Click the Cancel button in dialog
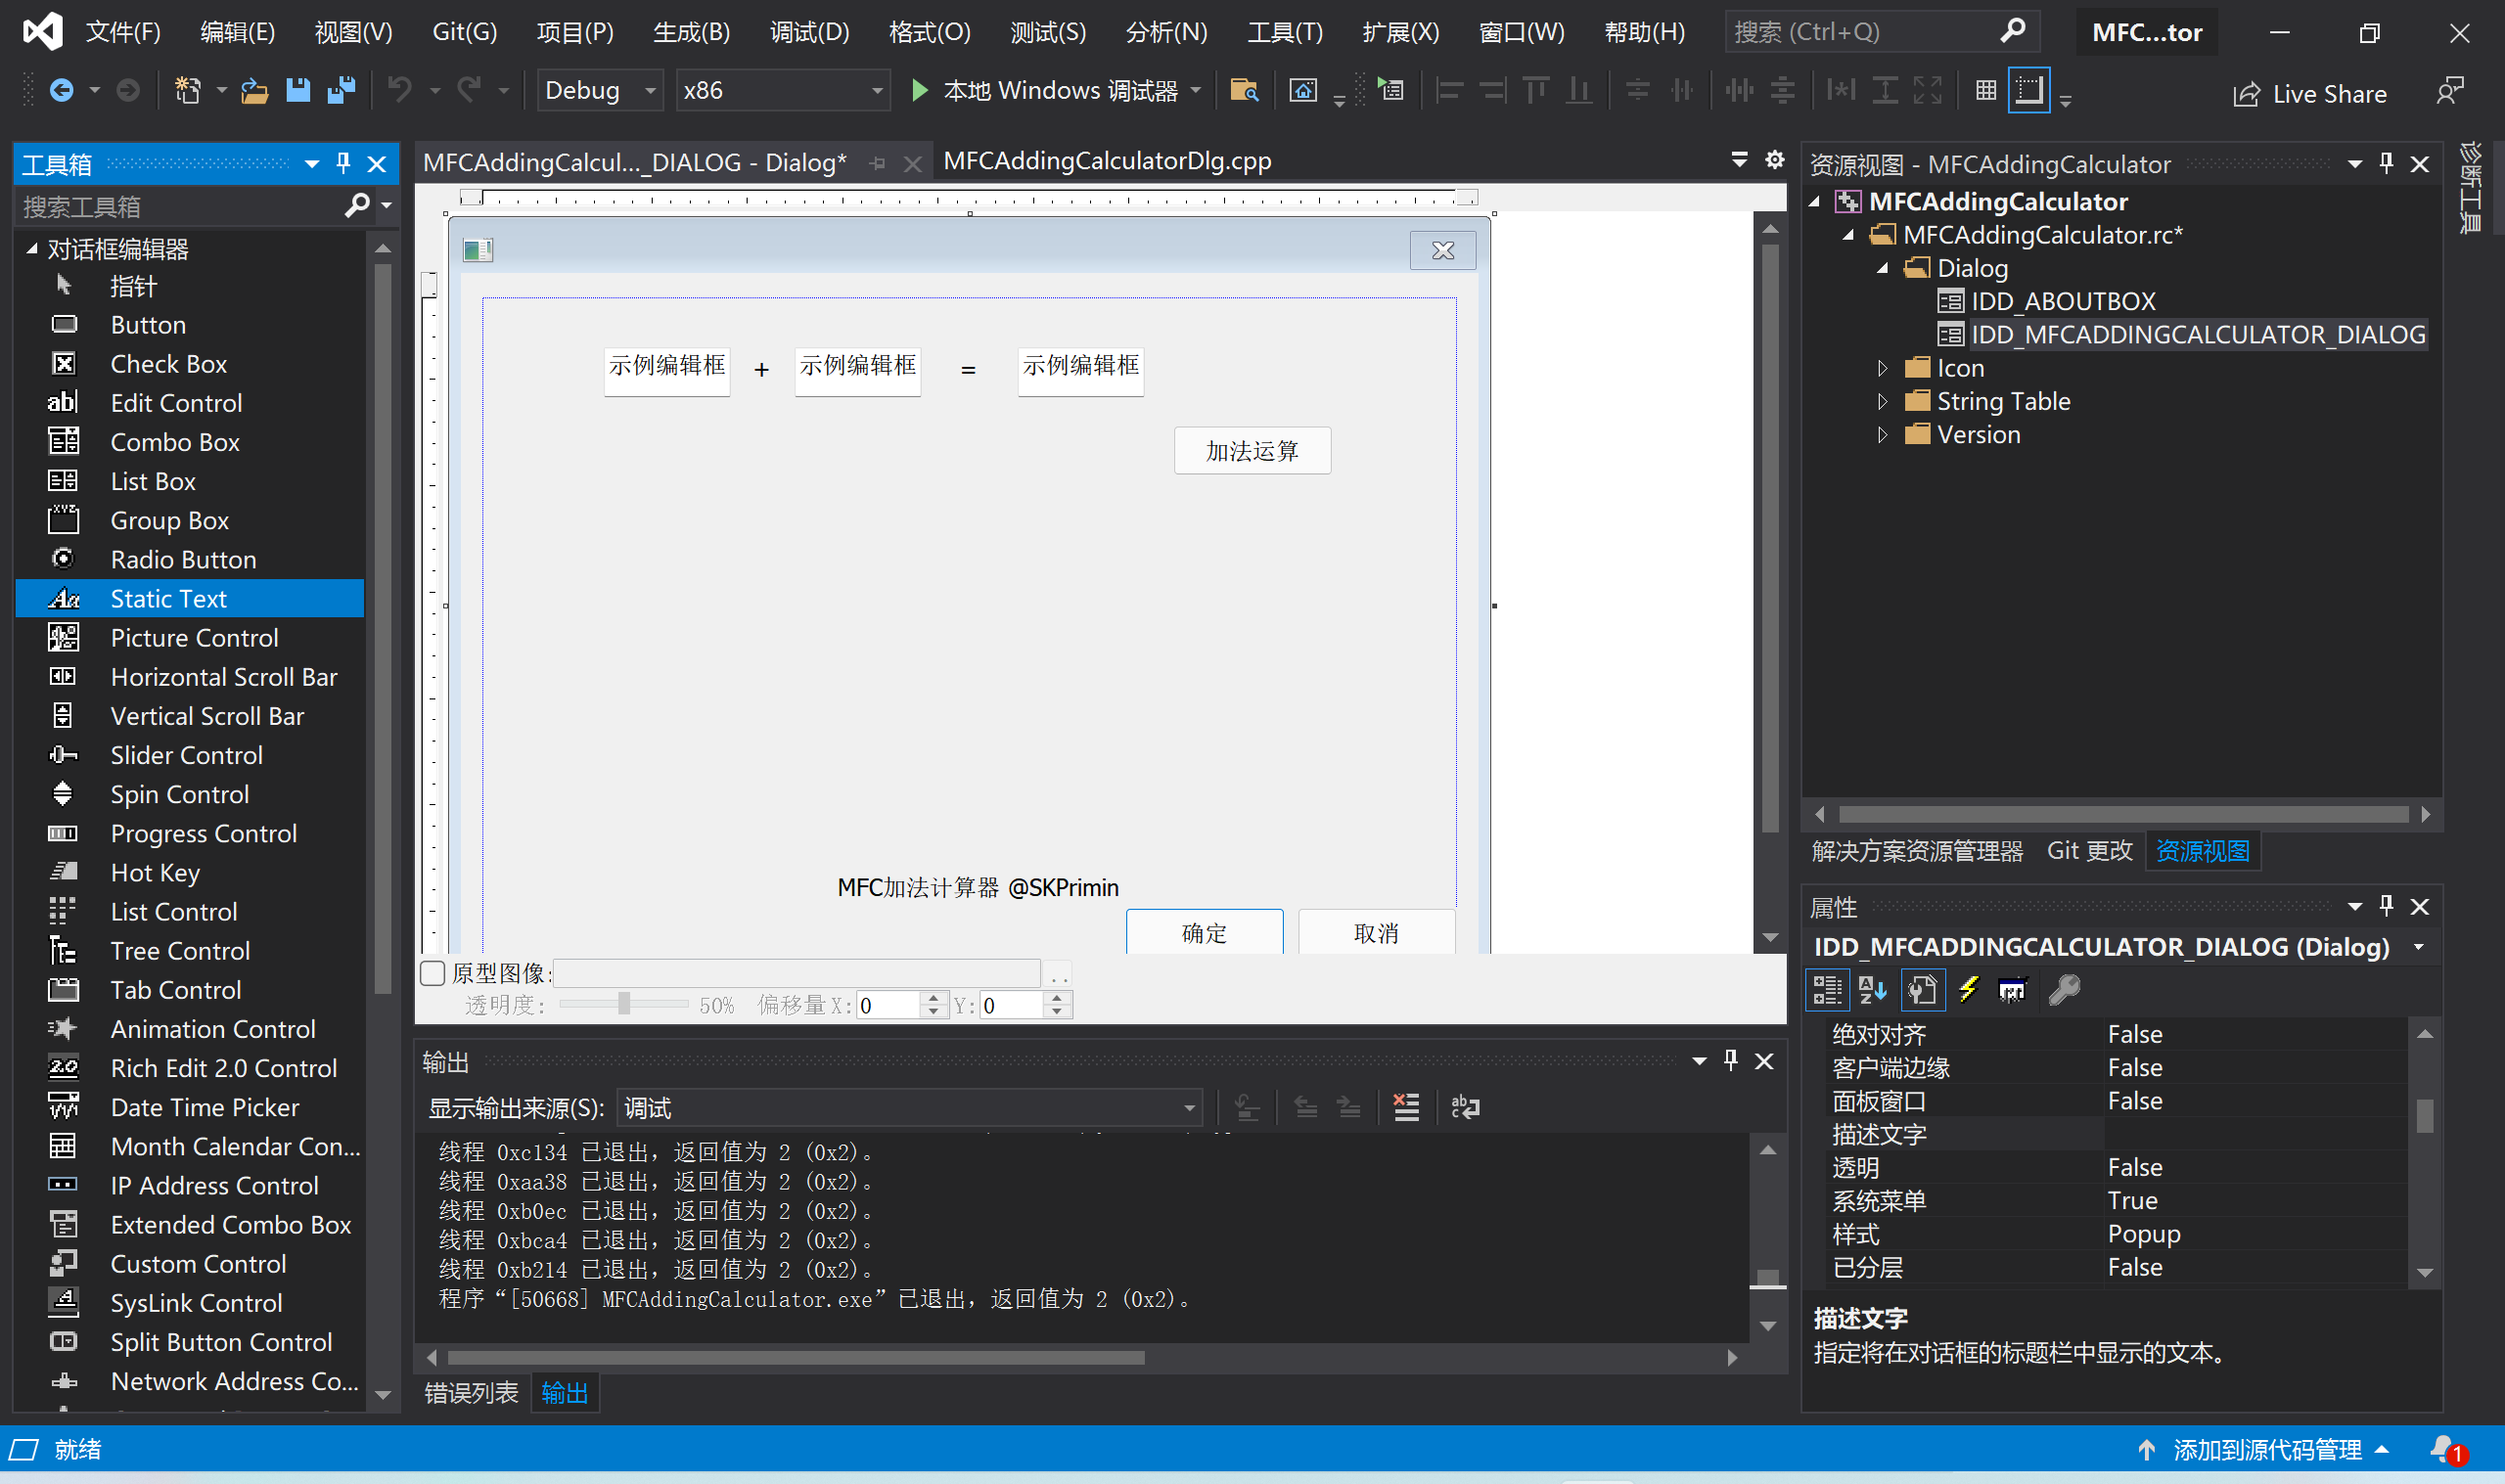2505x1484 pixels. click(1376, 932)
